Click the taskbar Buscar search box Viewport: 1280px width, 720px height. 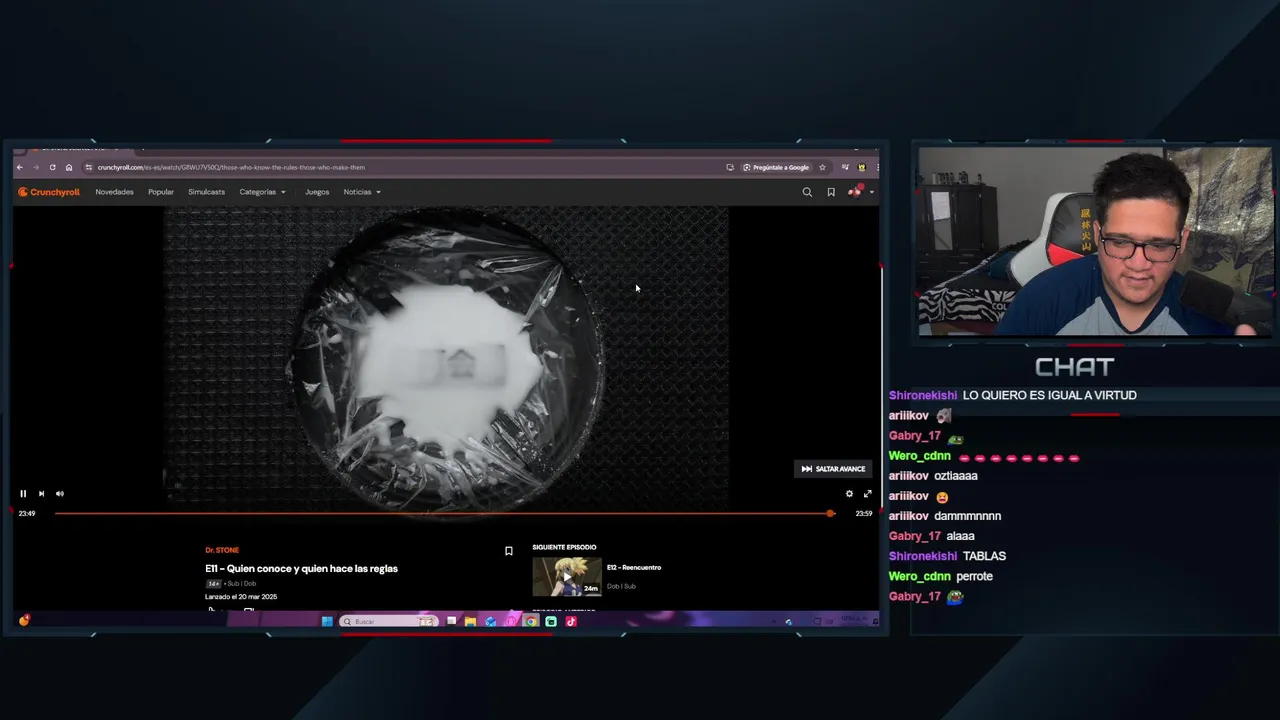(x=388, y=621)
